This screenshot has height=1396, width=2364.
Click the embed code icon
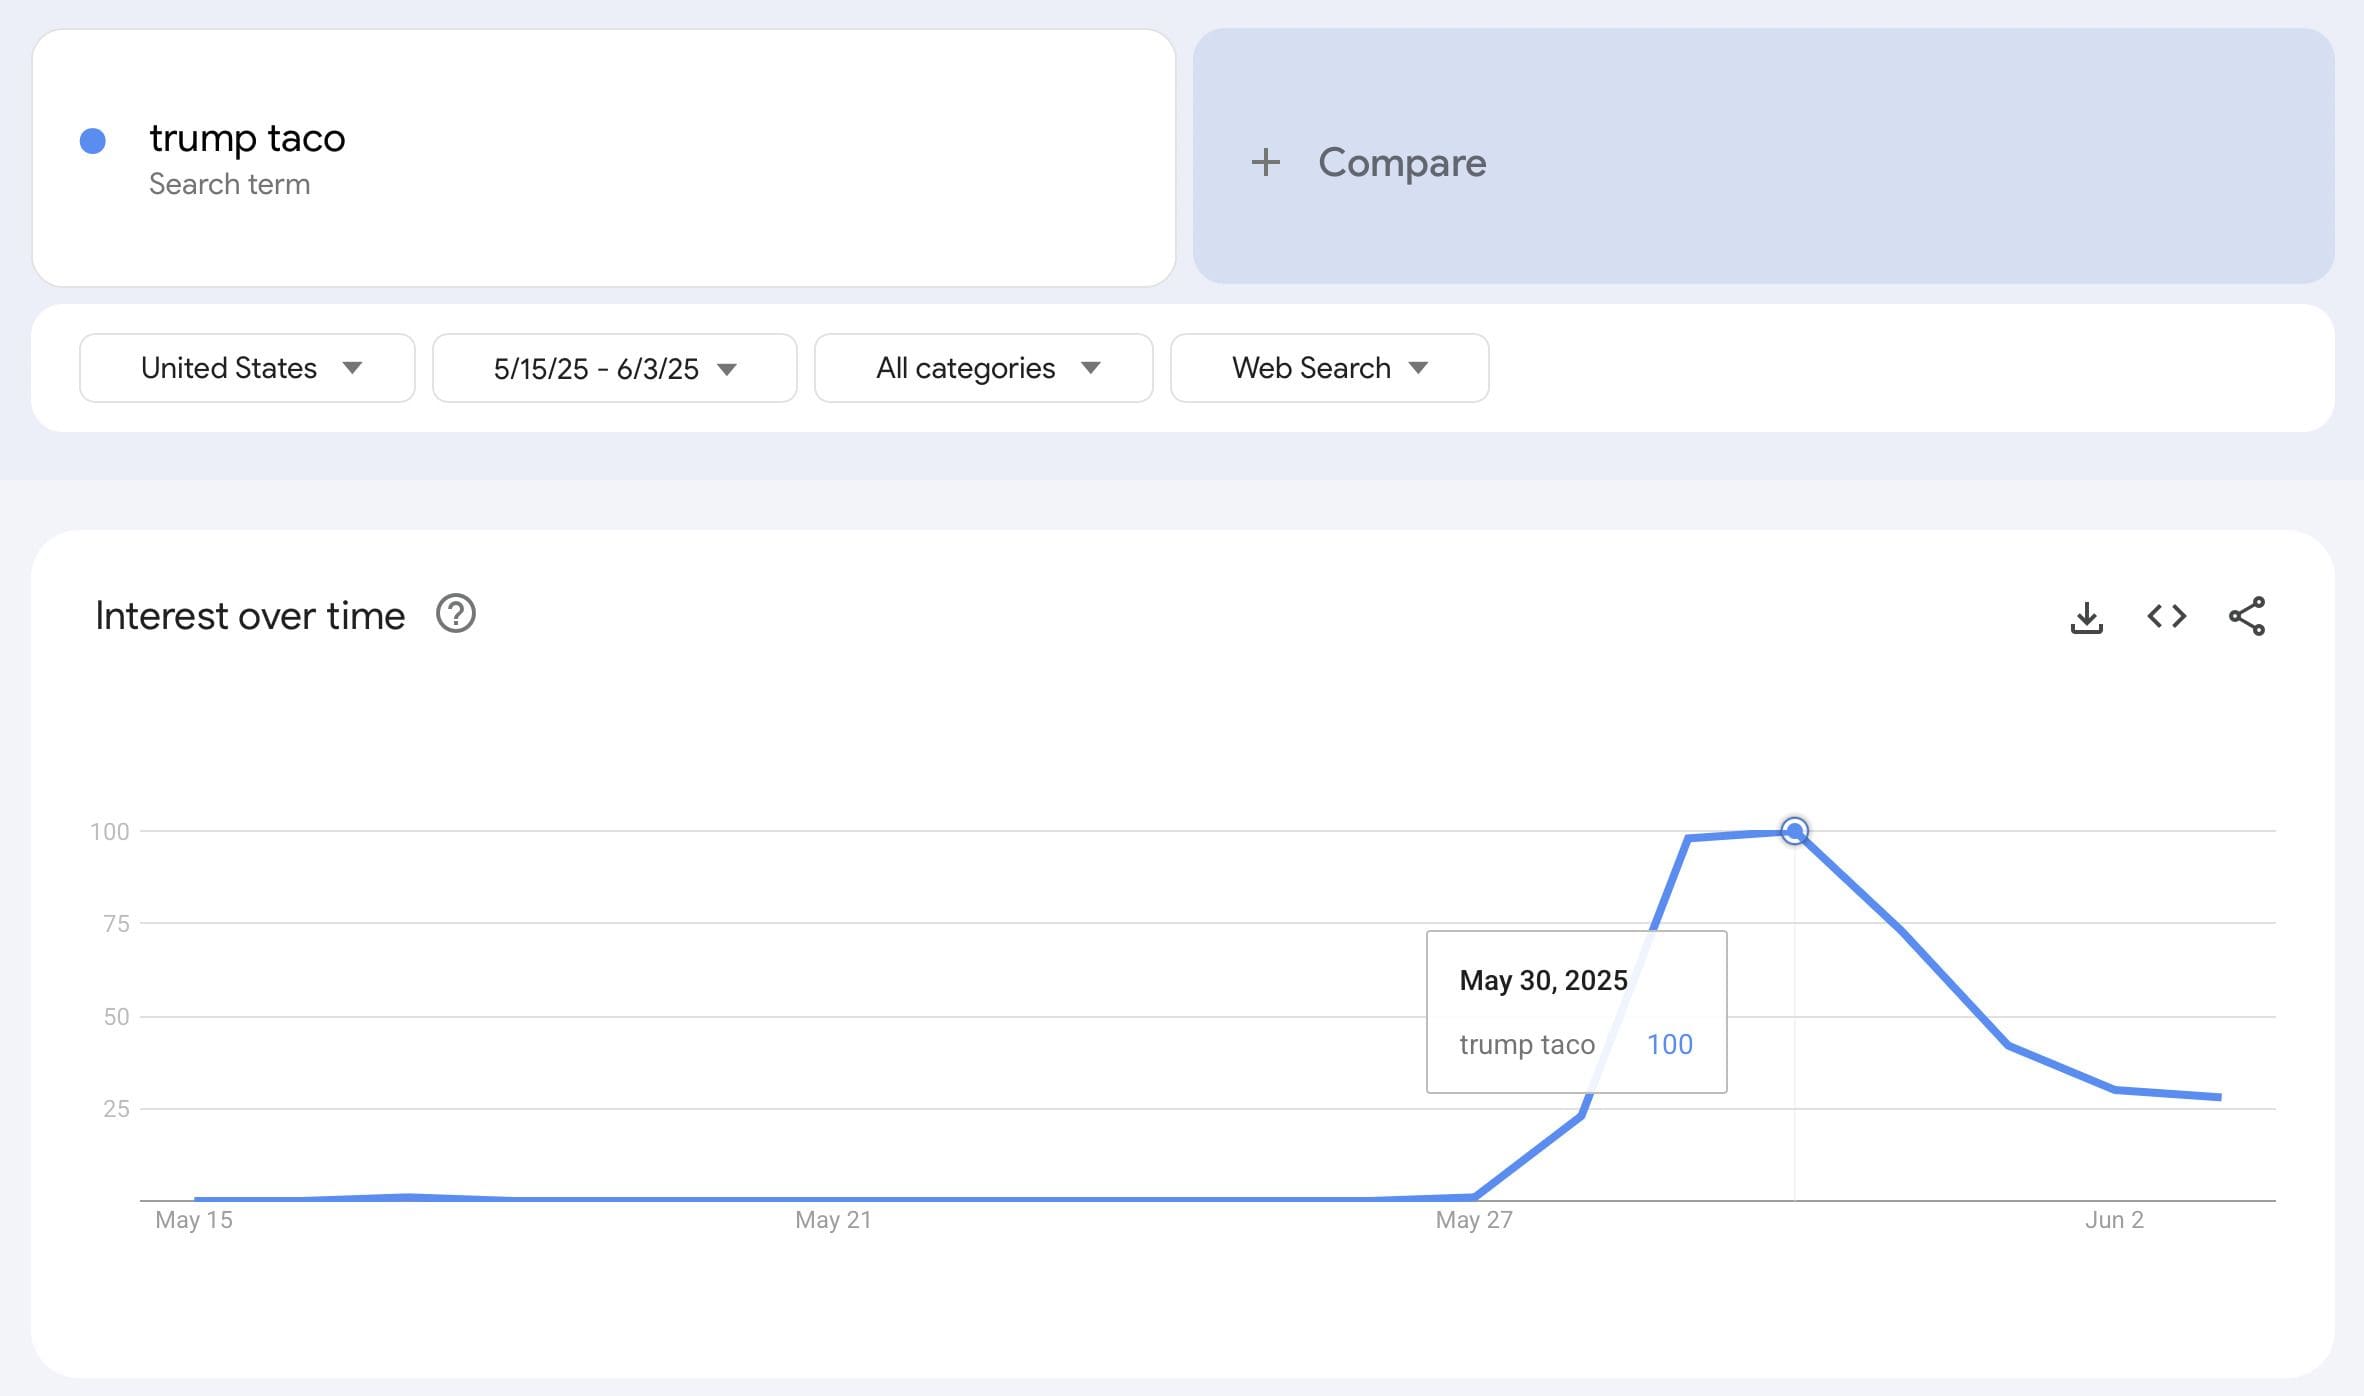click(x=2166, y=616)
